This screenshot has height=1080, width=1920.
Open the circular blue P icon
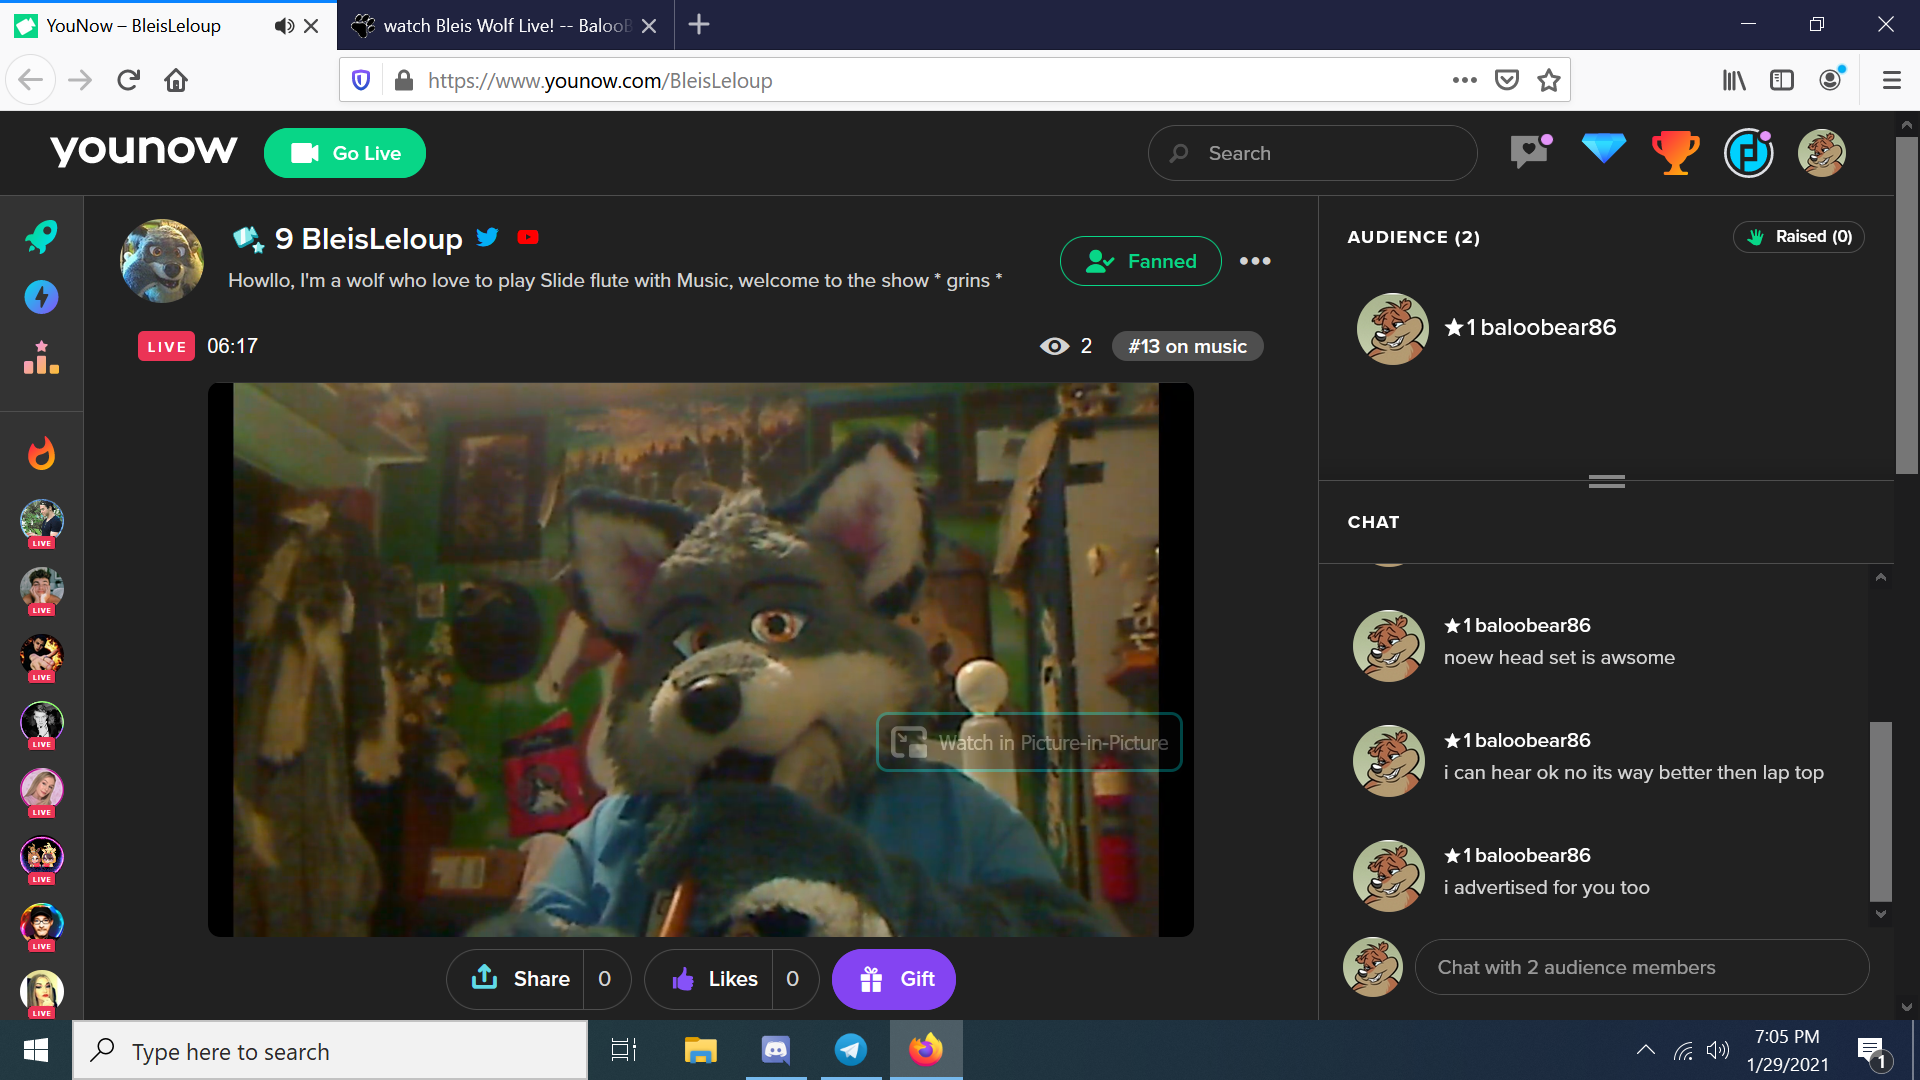[1749, 153]
